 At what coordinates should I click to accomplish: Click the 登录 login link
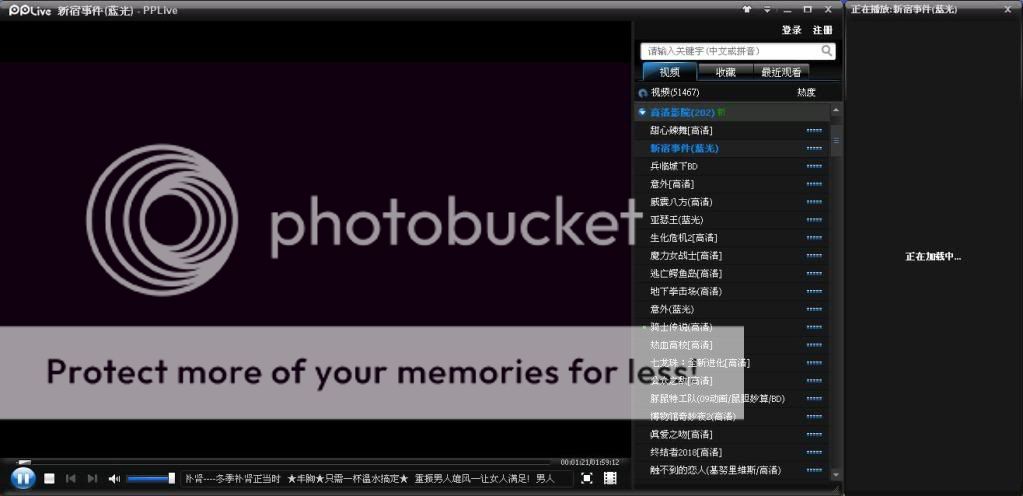791,30
